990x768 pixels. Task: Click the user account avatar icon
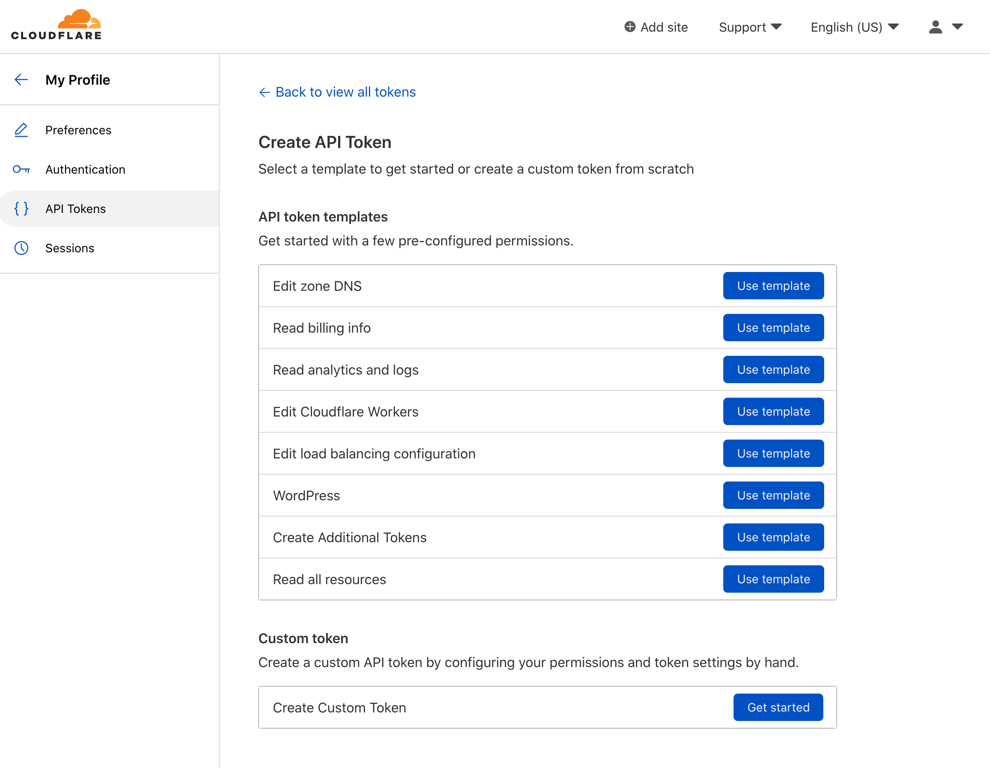[935, 27]
